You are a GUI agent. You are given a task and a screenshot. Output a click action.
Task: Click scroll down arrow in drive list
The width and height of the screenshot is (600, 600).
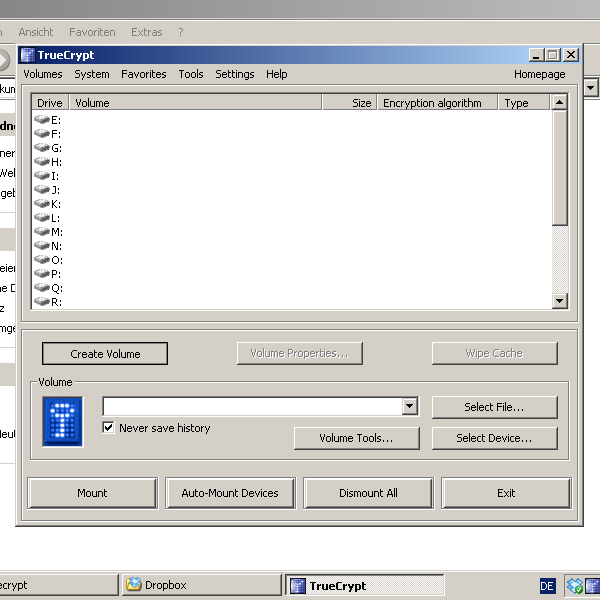[x=559, y=300]
